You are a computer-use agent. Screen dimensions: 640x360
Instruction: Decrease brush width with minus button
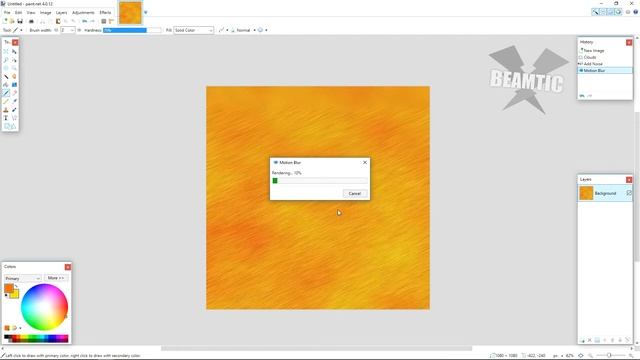click(56, 30)
